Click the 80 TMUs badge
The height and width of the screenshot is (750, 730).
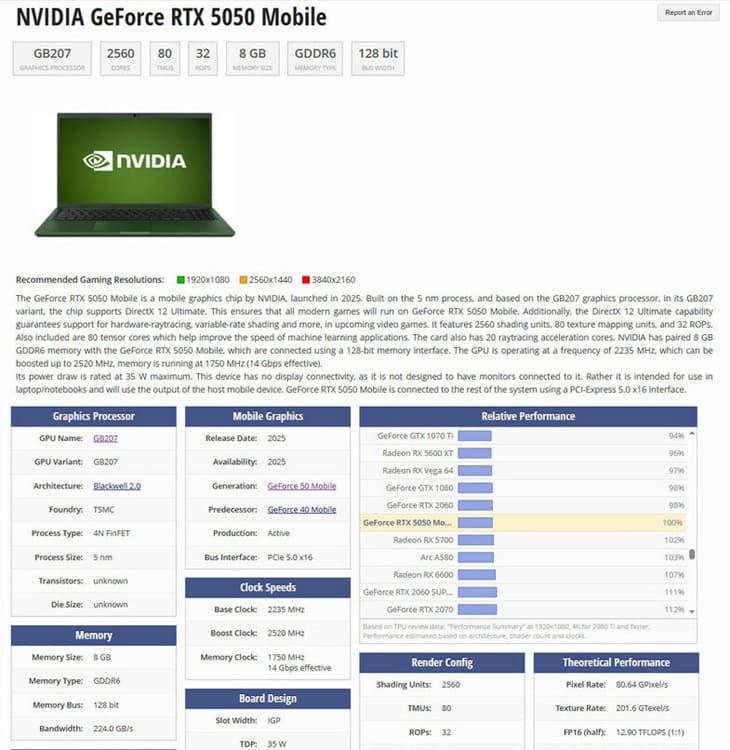point(165,58)
